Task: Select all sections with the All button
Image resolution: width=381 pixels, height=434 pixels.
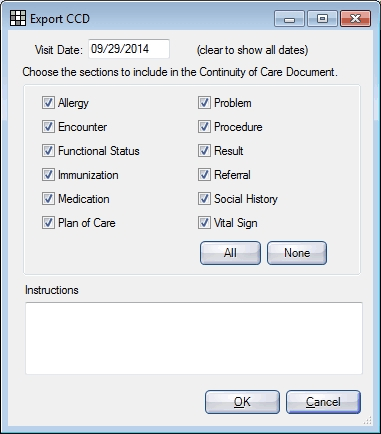Action: pyautogui.click(x=230, y=253)
